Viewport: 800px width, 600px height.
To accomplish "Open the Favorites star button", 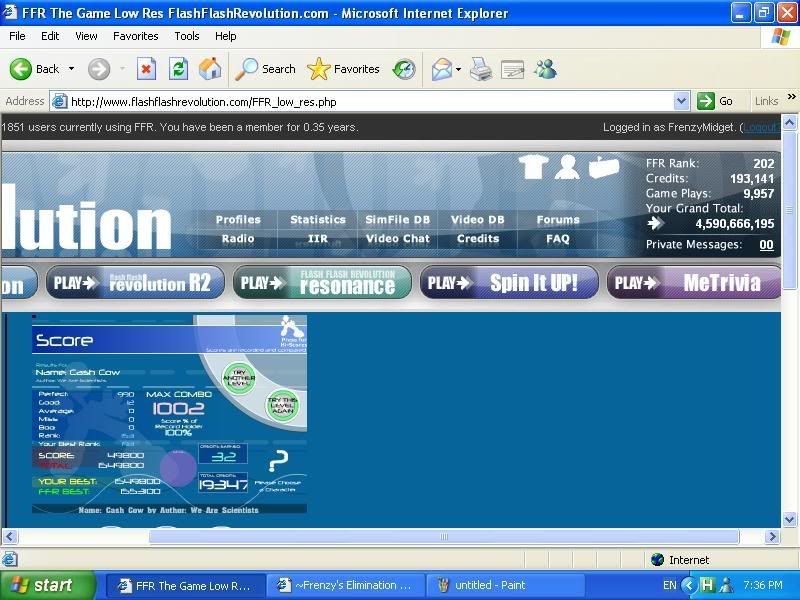I will pyautogui.click(x=343, y=69).
